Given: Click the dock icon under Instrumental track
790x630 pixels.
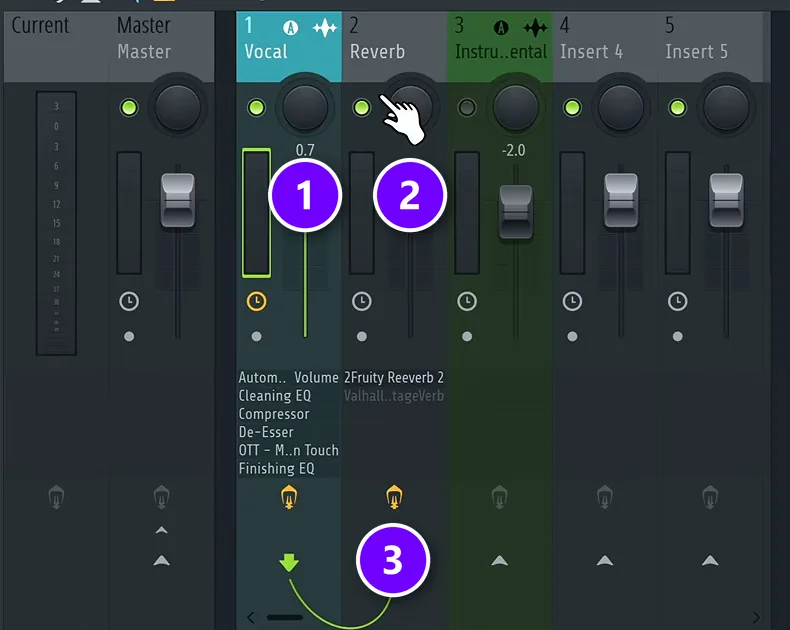Looking at the screenshot, I should 499,497.
